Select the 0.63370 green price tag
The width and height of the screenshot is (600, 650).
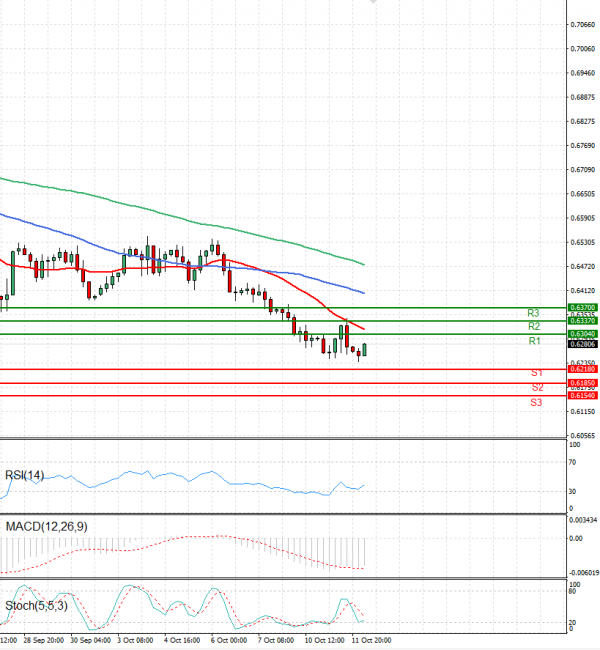pos(583,321)
